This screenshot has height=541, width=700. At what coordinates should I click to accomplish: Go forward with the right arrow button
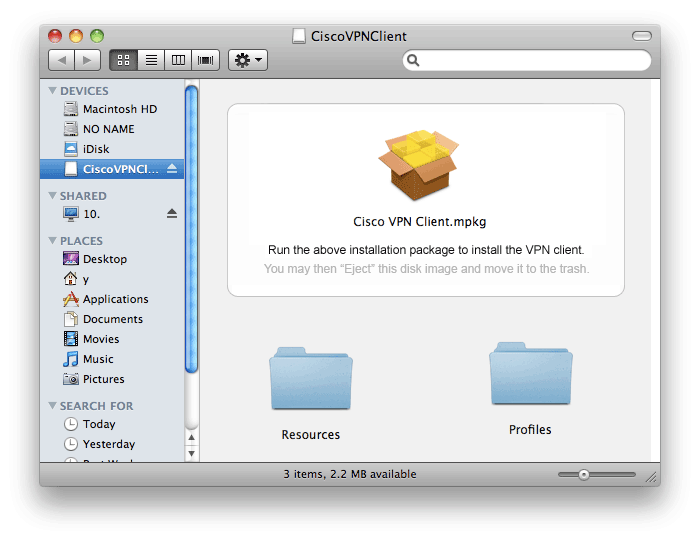pyautogui.click(x=88, y=60)
